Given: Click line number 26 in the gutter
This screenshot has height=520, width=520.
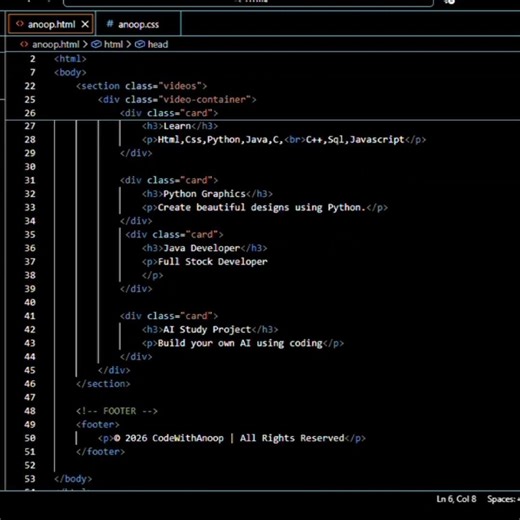Looking at the screenshot, I should [x=30, y=113].
